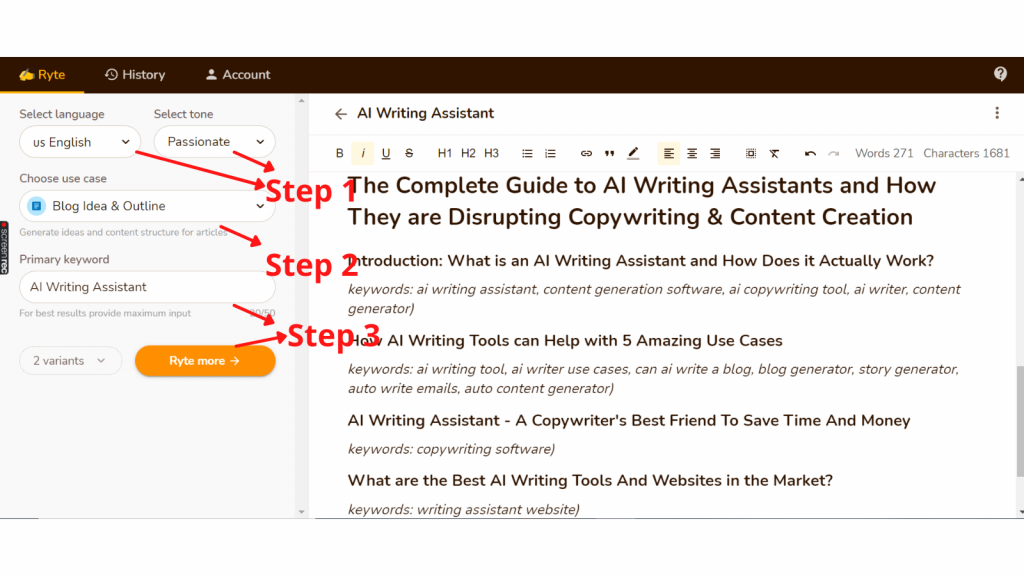
Task: Toggle bold formatting in the editor toolbar
Action: [x=340, y=153]
